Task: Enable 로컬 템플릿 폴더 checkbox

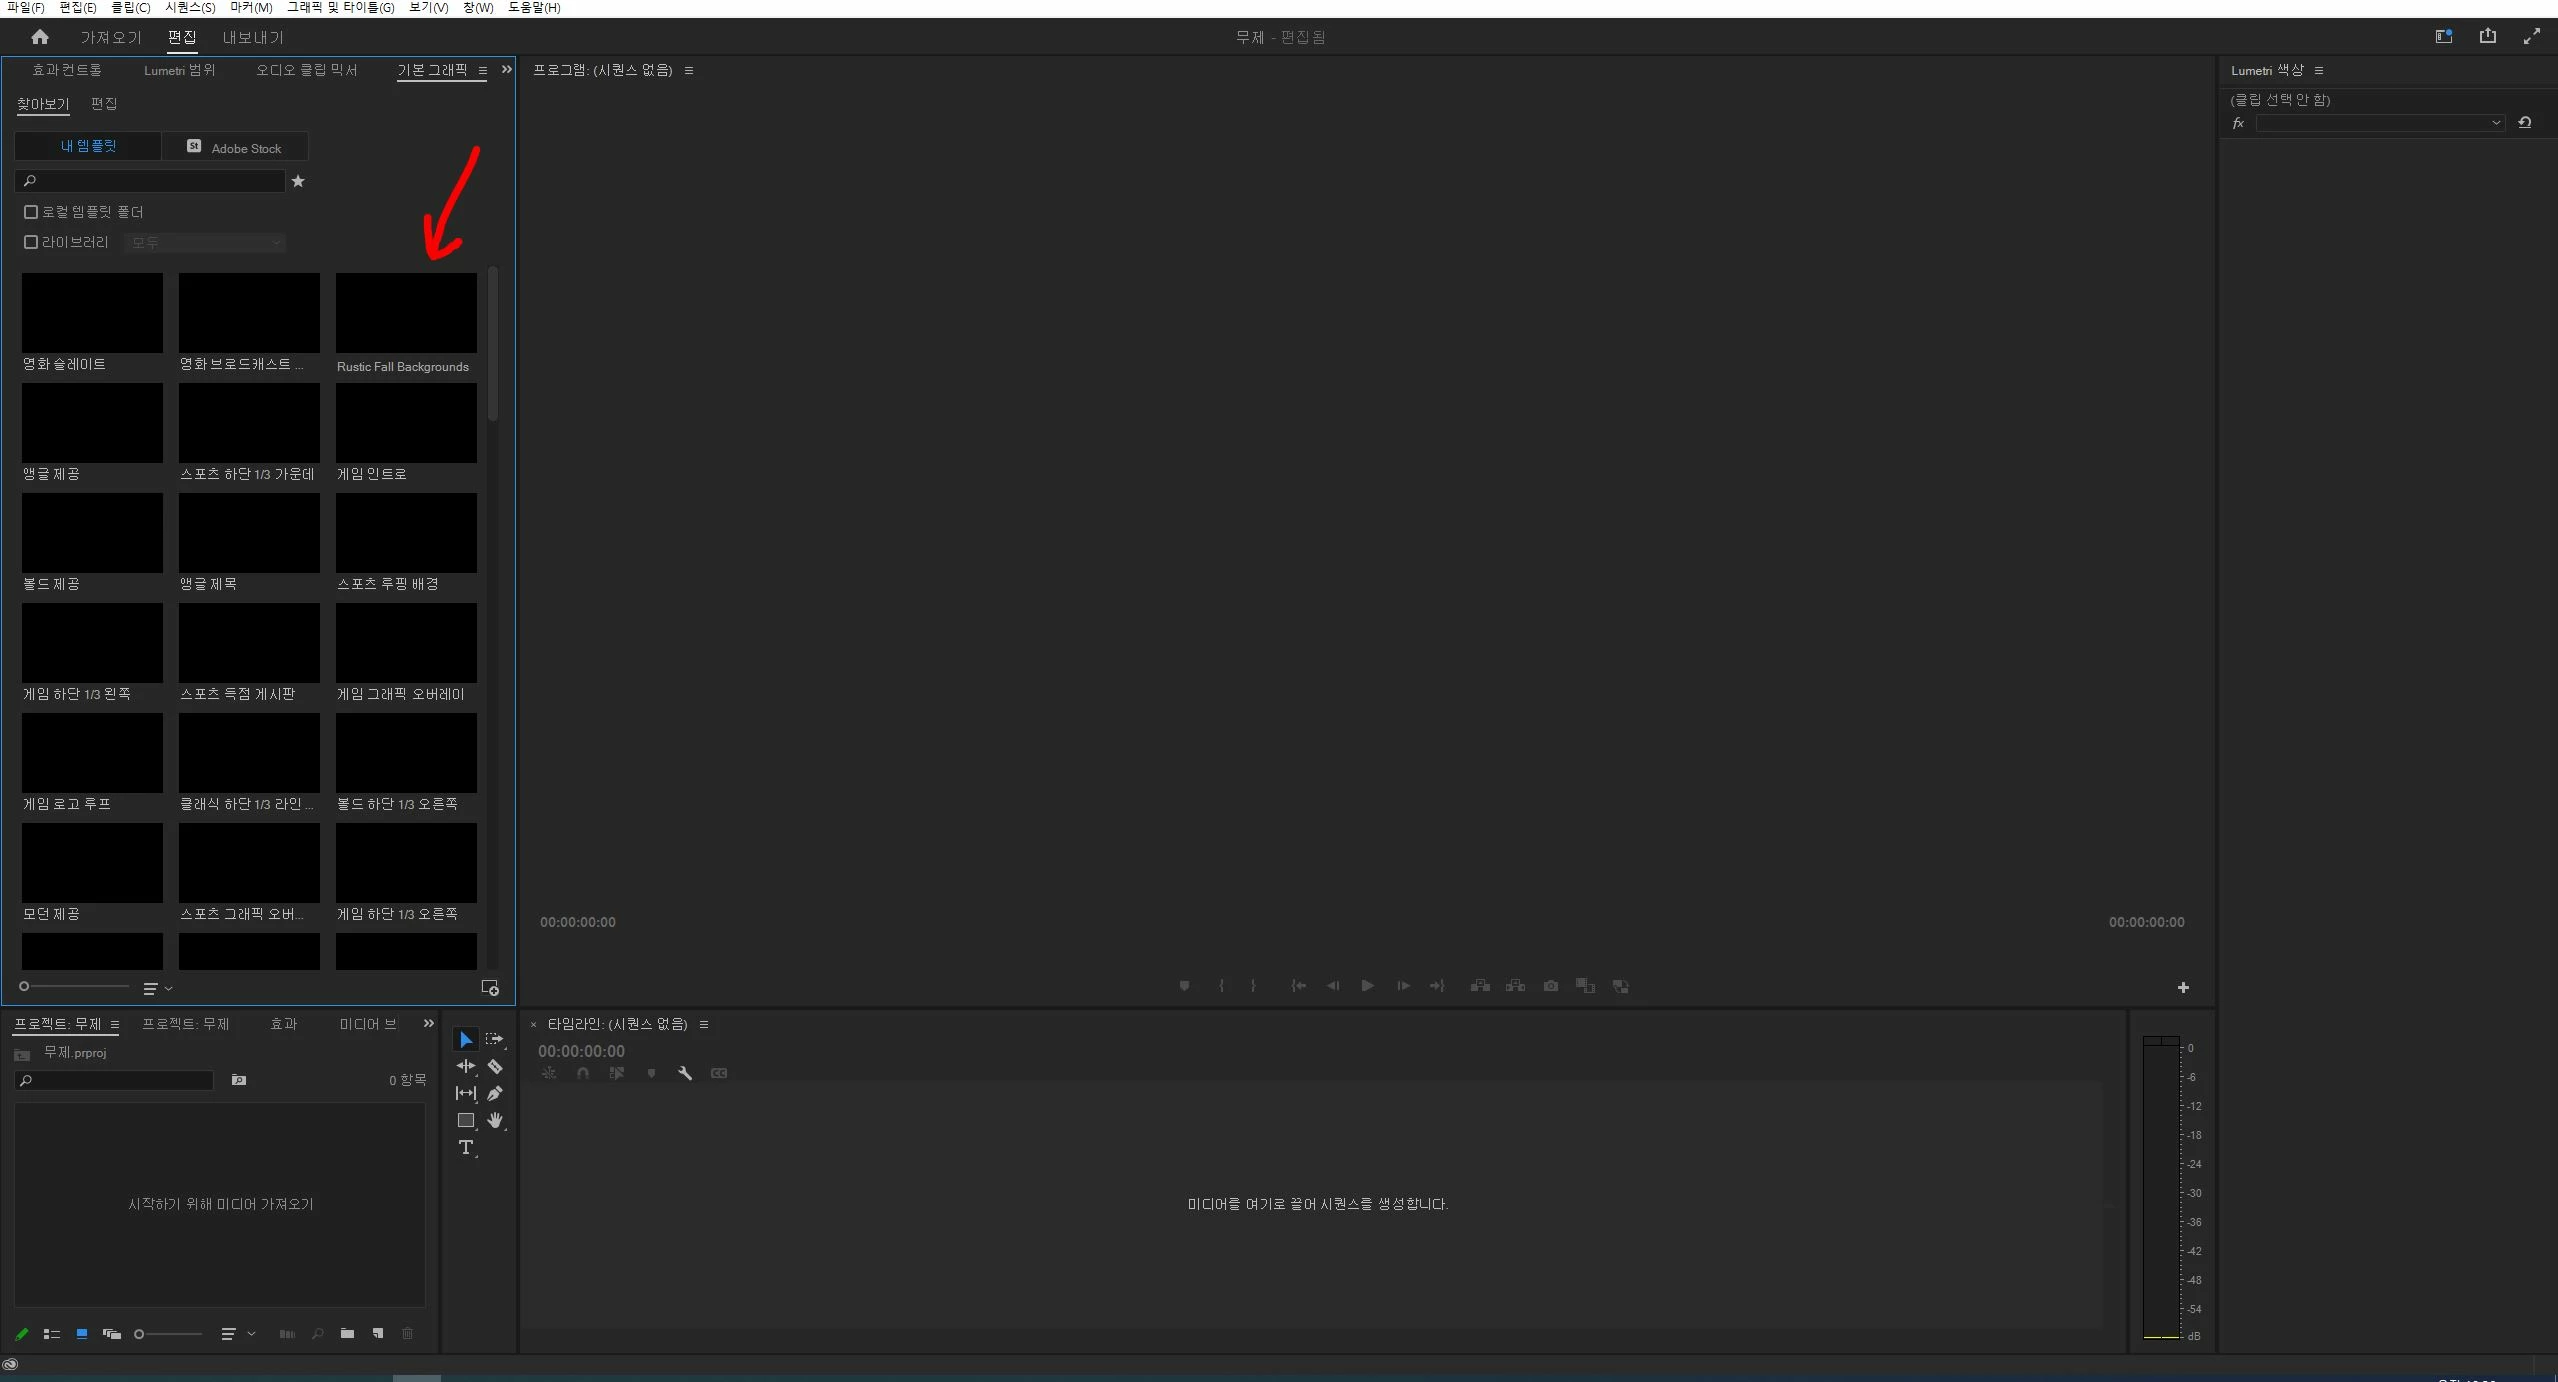Action: pos(31,212)
